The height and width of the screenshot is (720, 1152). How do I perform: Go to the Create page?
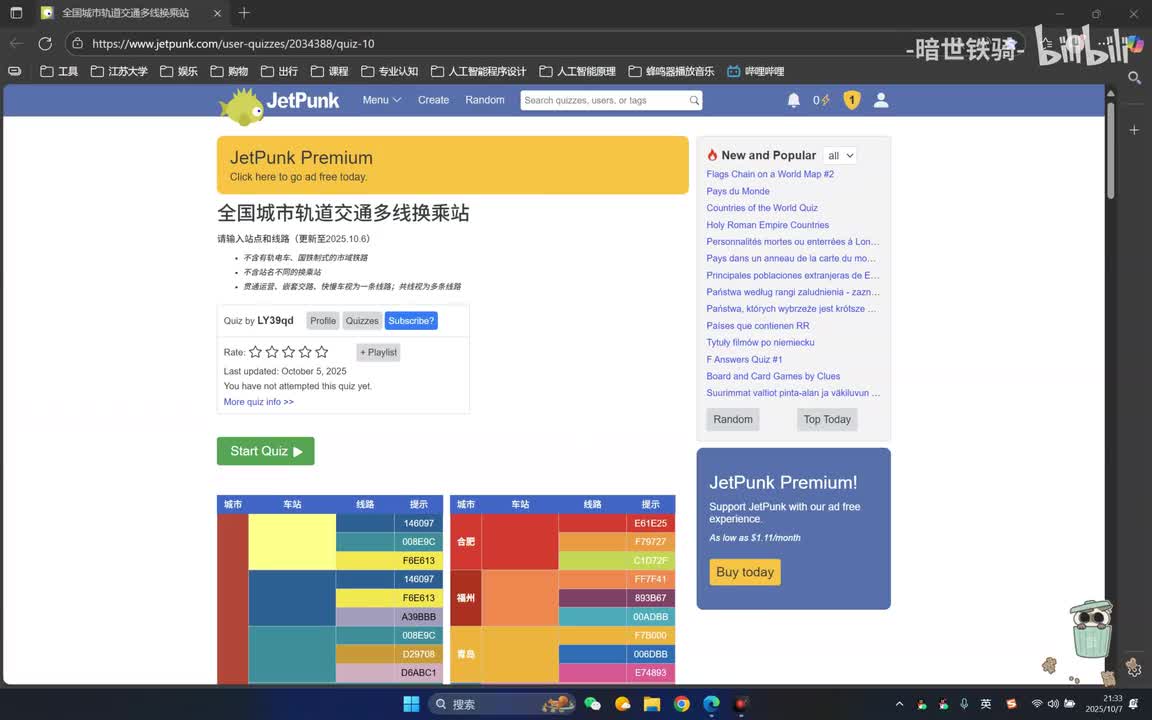click(x=433, y=100)
